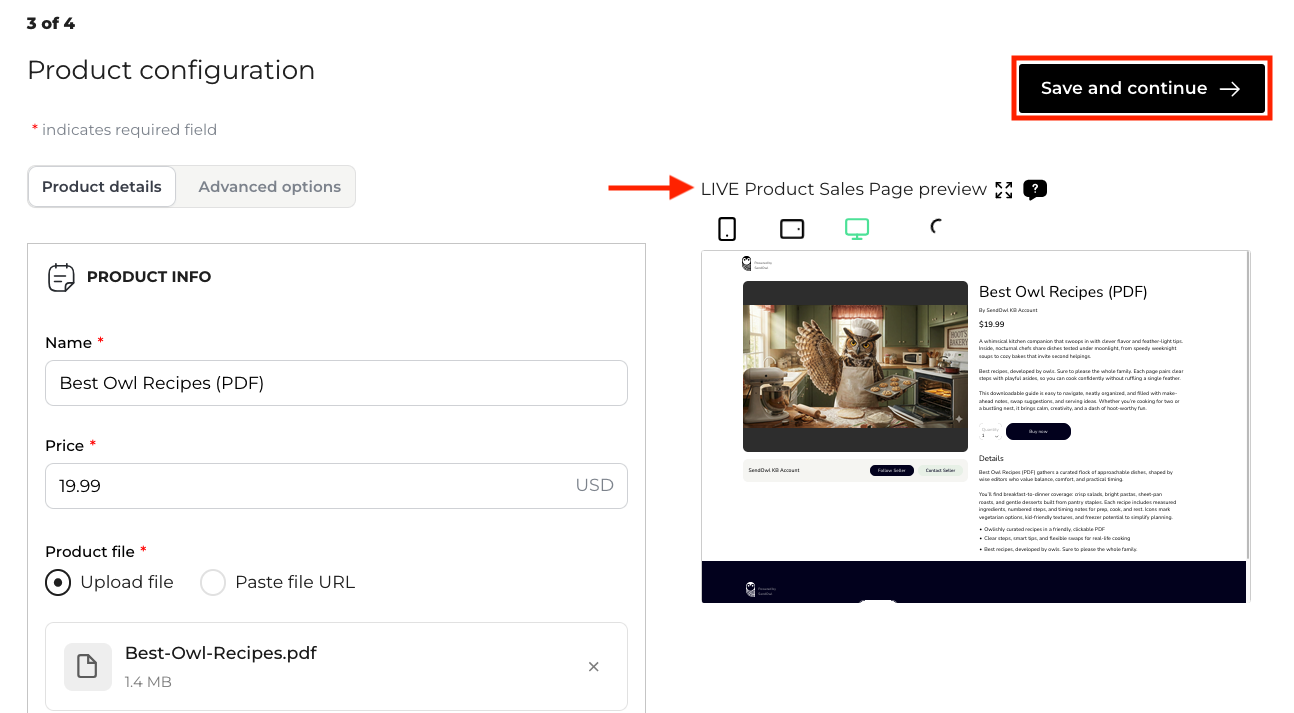Click Follow Seller in the preview
The image size is (1294, 713).
click(x=891, y=470)
